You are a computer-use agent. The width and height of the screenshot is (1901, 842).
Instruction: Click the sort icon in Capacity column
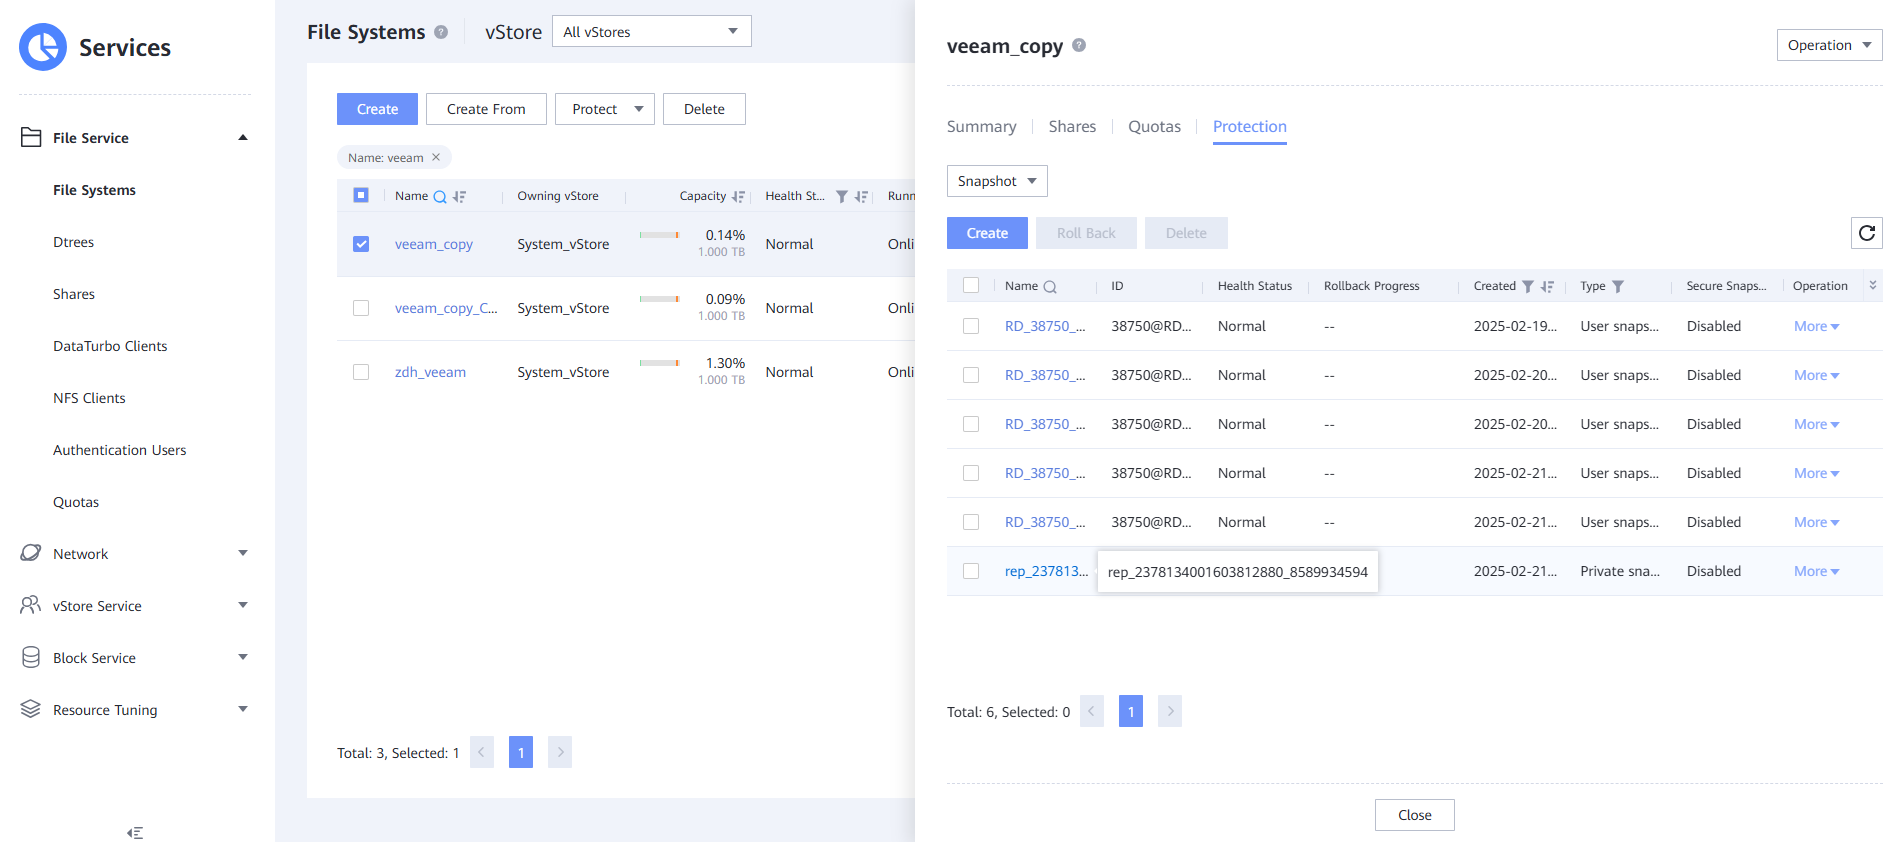738,197
